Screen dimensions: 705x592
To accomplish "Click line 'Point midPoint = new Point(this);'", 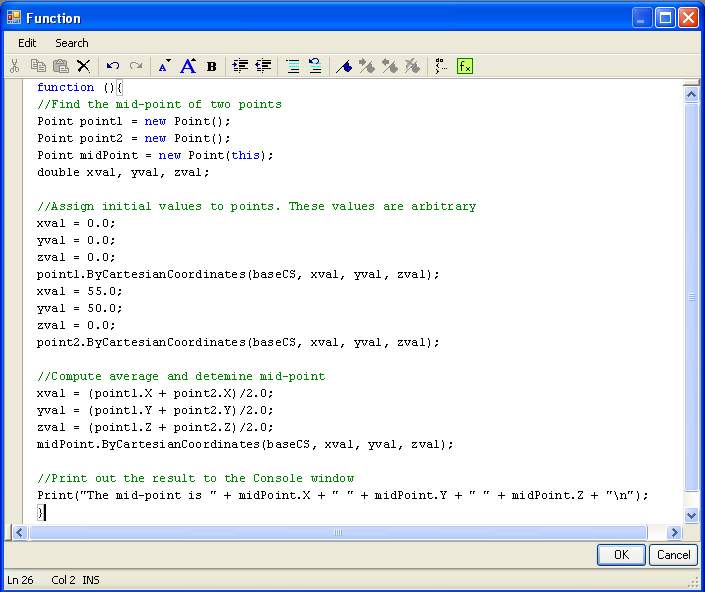I will tap(155, 156).
